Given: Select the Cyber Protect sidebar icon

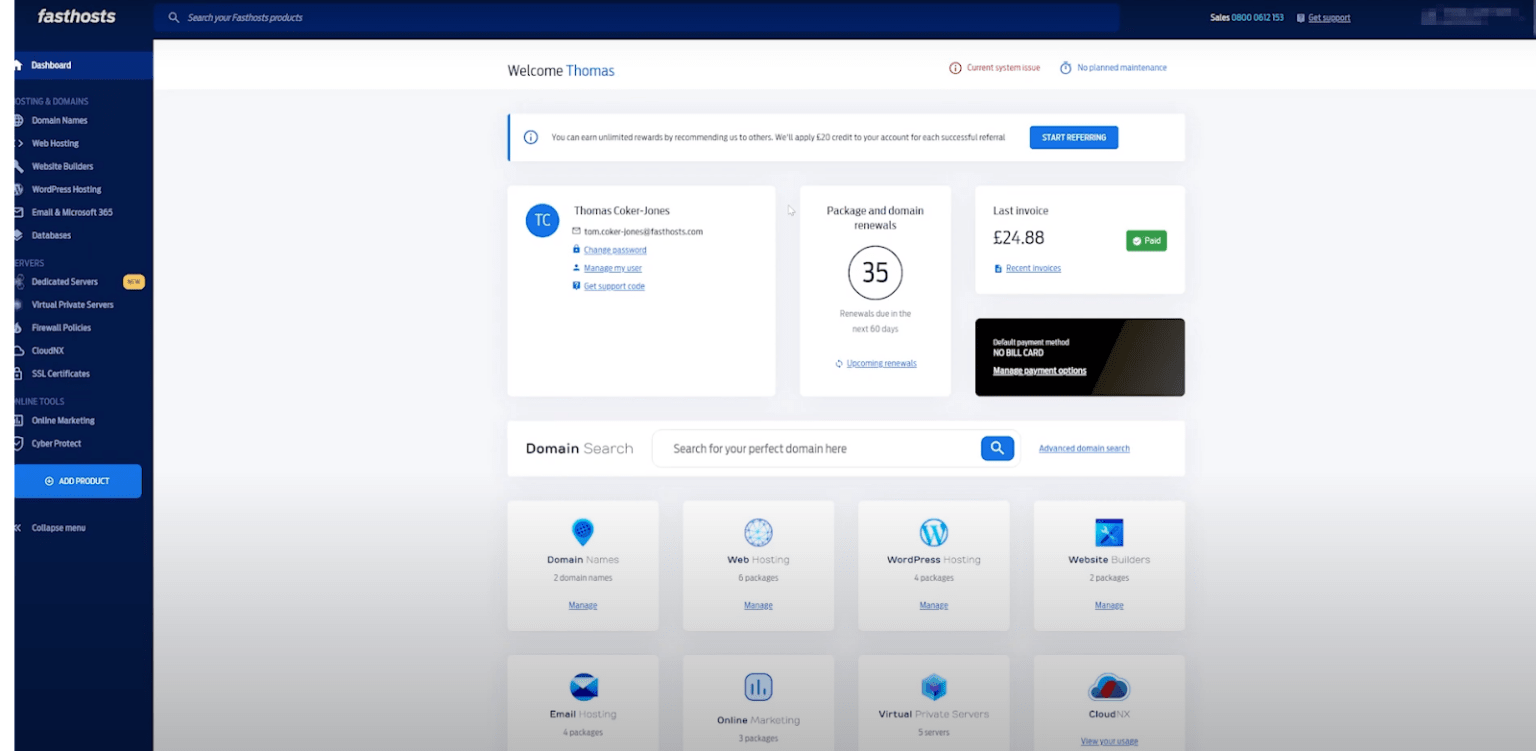Looking at the screenshot, I should 21,442.
